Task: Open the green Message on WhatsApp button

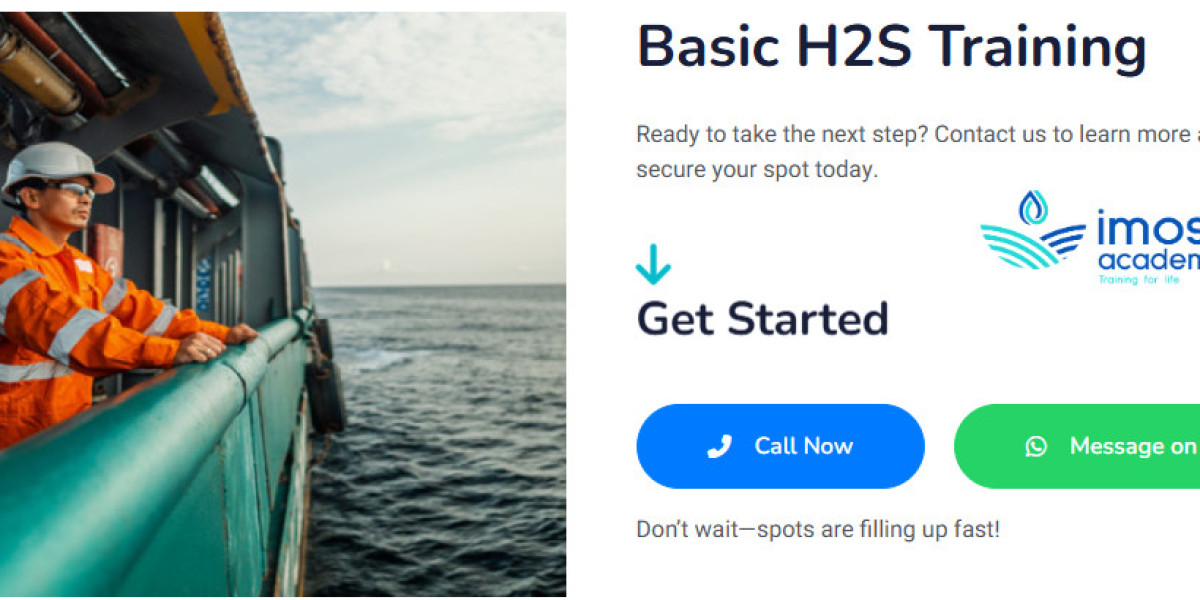Action: click(x=1077, y=446)
